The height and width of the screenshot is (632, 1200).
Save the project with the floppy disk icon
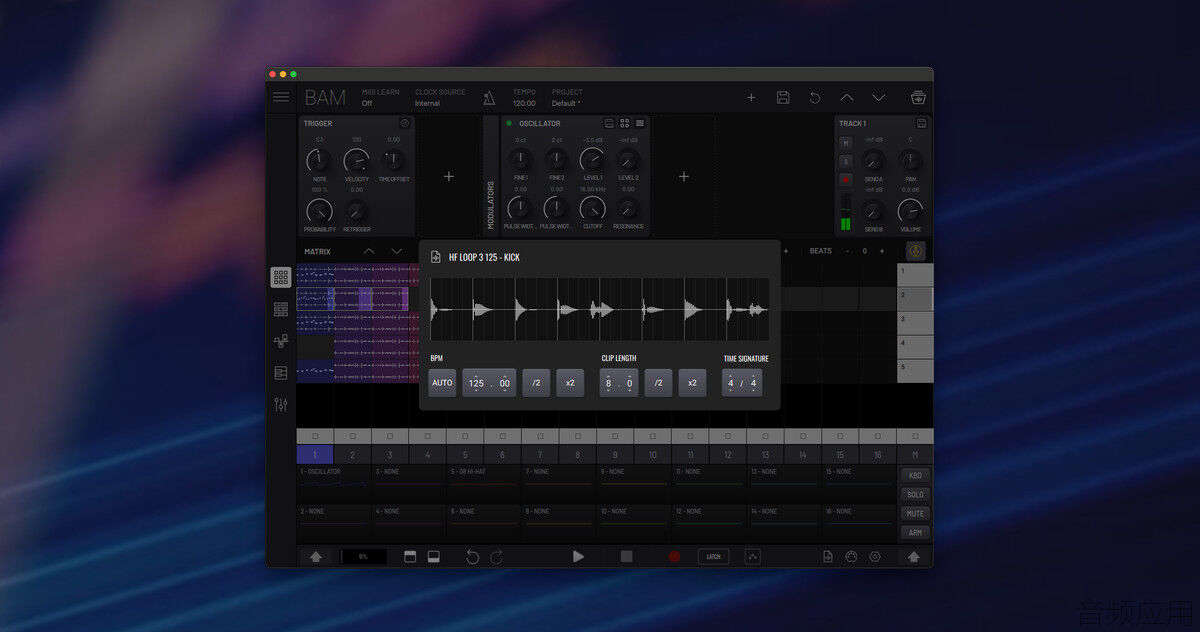783,97
